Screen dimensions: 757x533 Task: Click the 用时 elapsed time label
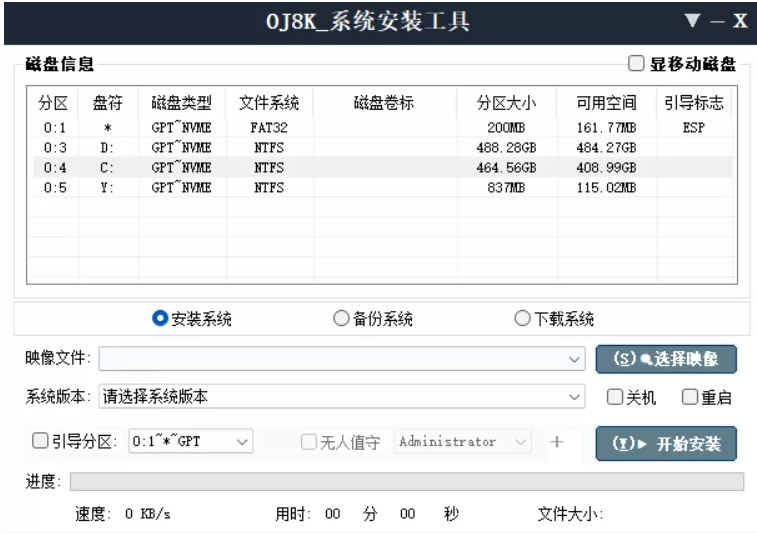click(x=293, y=514)
